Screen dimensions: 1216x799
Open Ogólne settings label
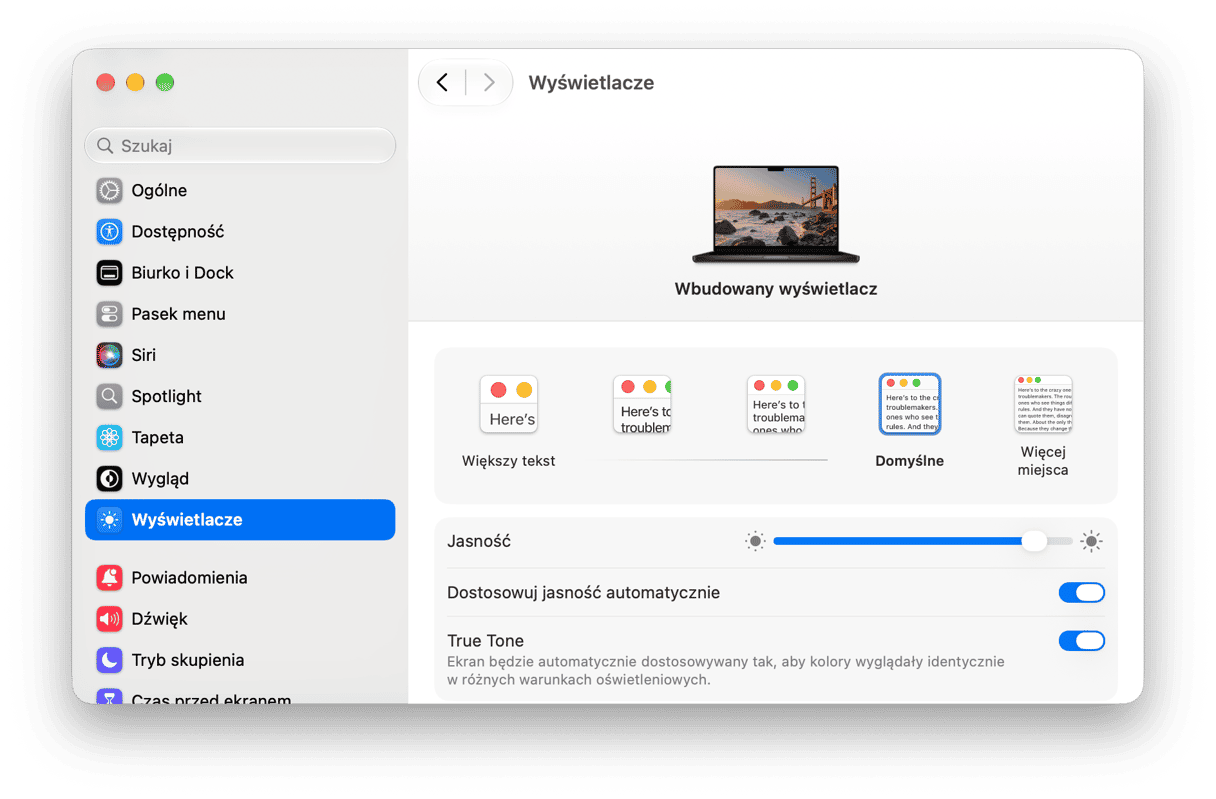click(159, 190)
